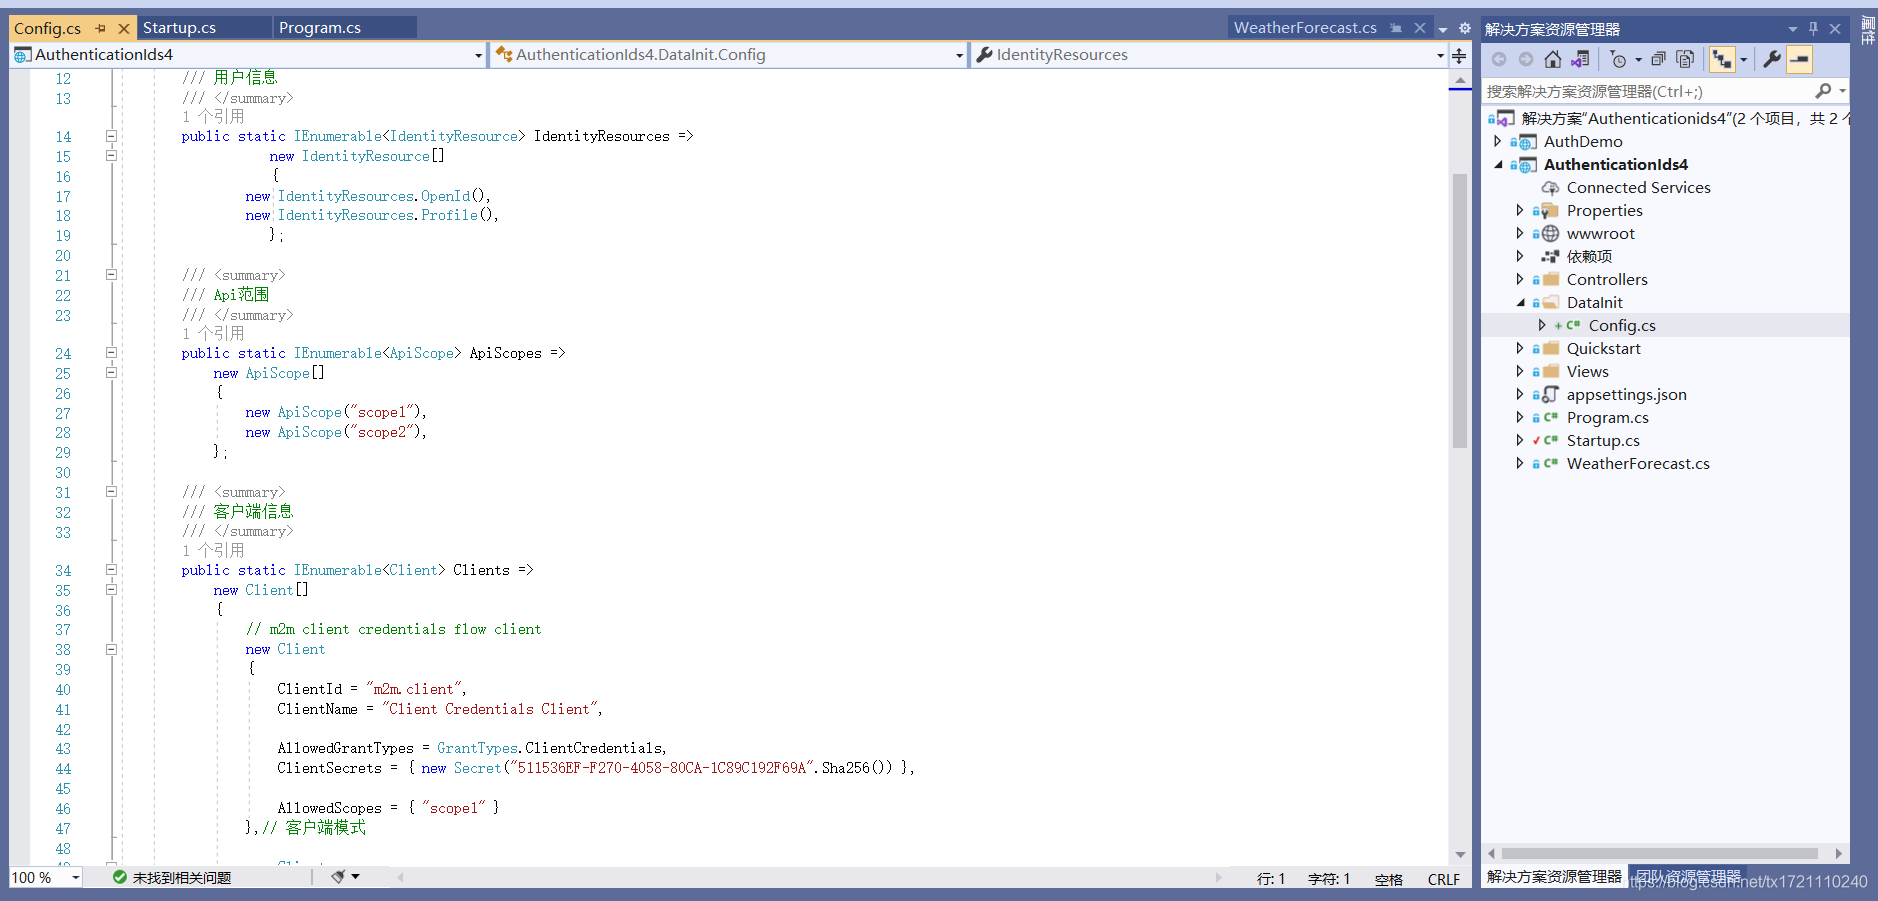Click the editor vertical scrollbar thumb
Image resolution: width=1878 pixels, height=901 pixels.
pos(1460,310)
